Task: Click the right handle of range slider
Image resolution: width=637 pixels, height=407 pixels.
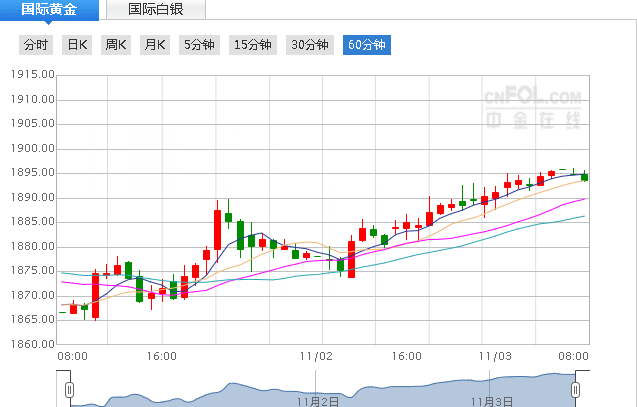Action: 575,389
